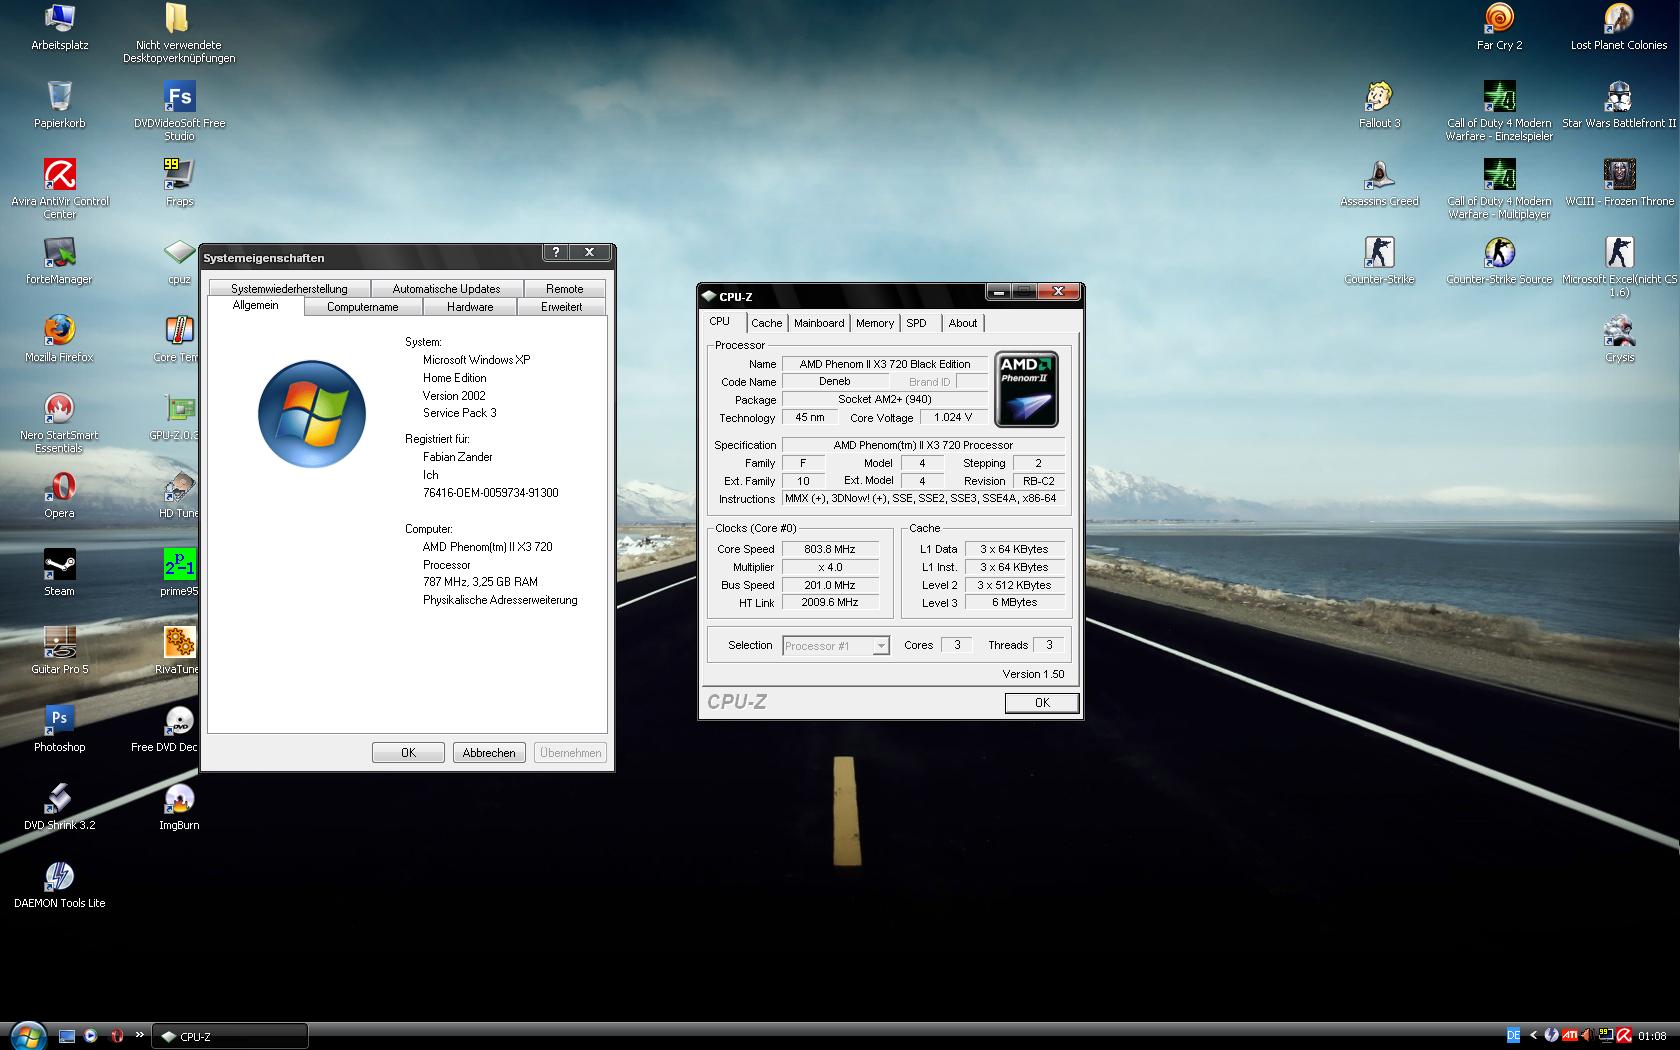
Task: Launch Star Wars Battlefront II shortcut
Action: click(1619, 105)
